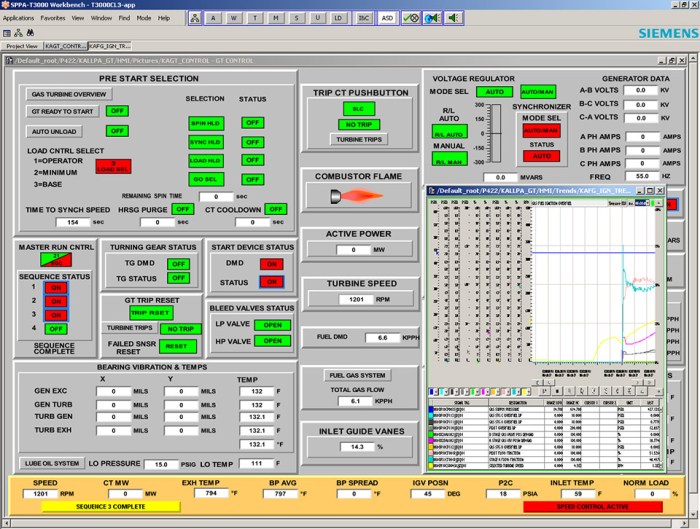The image size is (700, 529).
Task: Switch to the Project View tab
Action: 21,46
